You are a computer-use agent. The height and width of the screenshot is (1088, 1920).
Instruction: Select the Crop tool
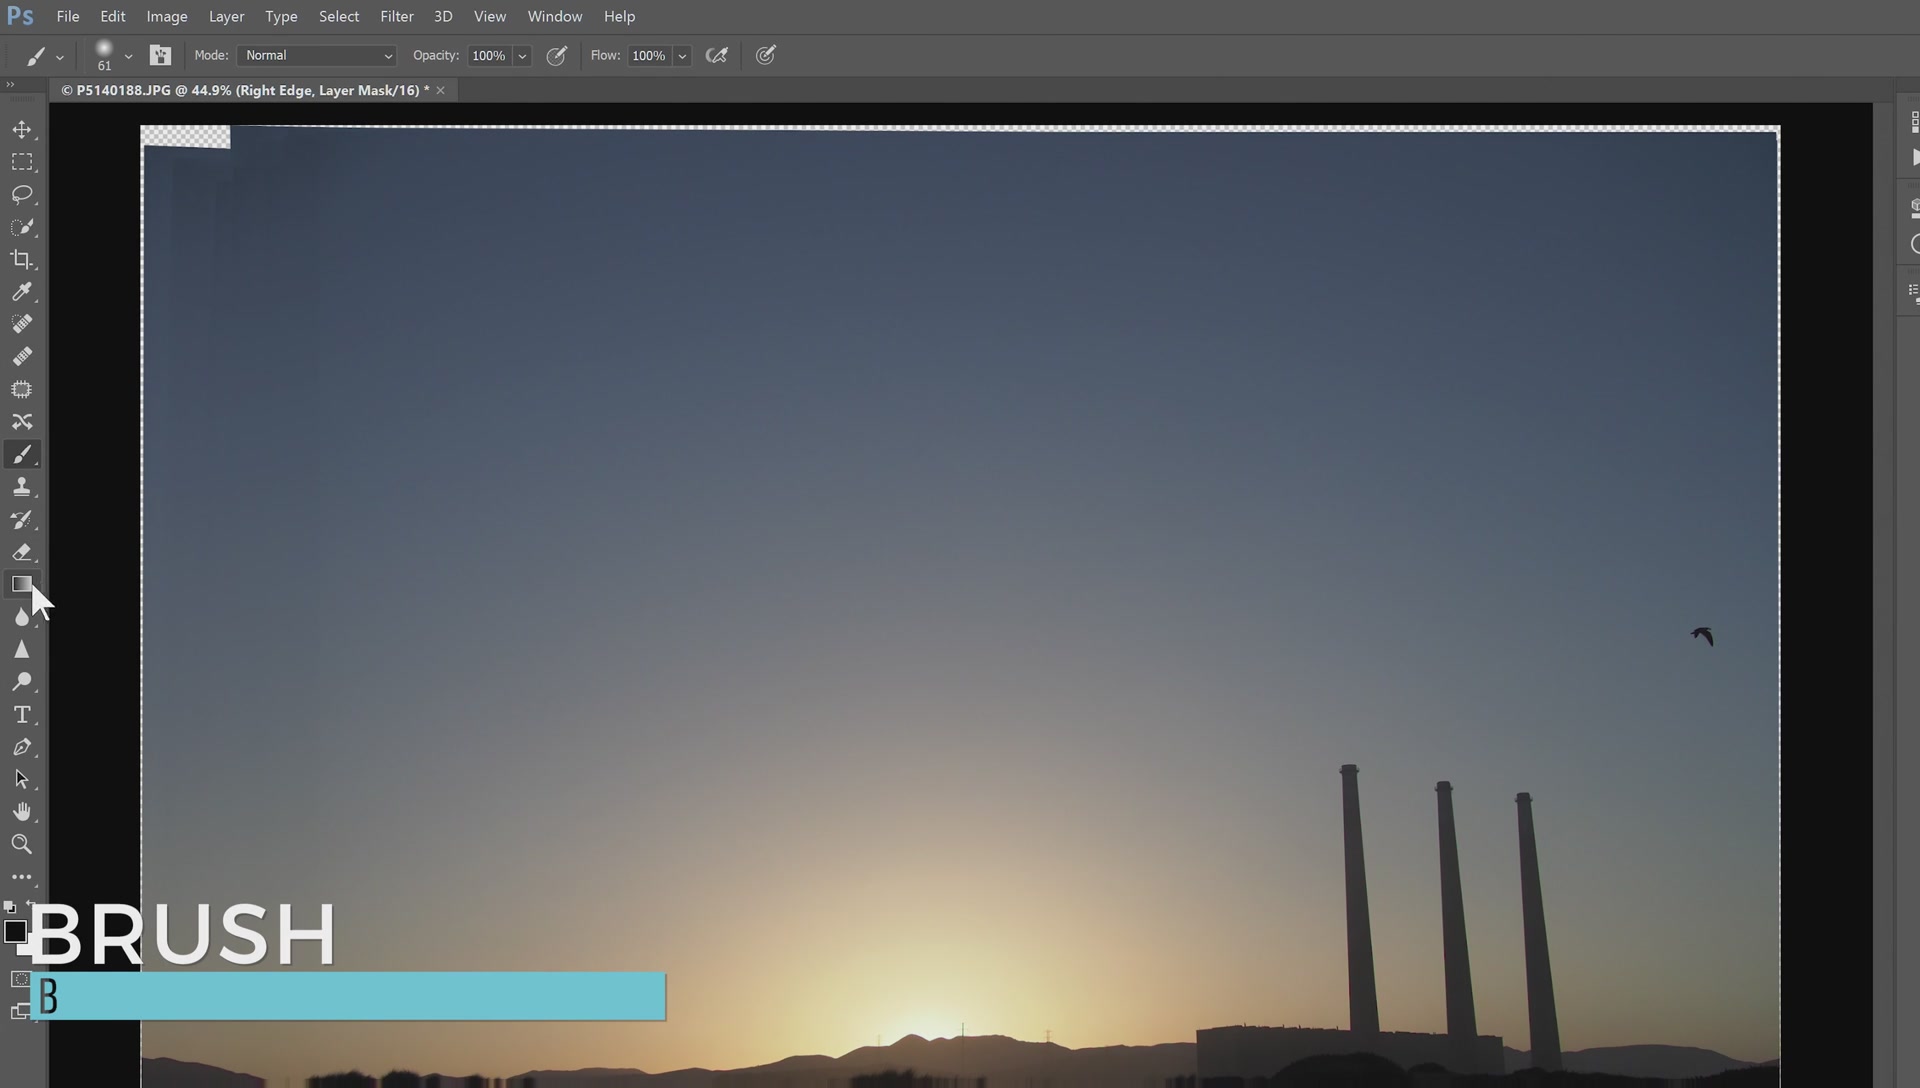click(x=21, y=259)
